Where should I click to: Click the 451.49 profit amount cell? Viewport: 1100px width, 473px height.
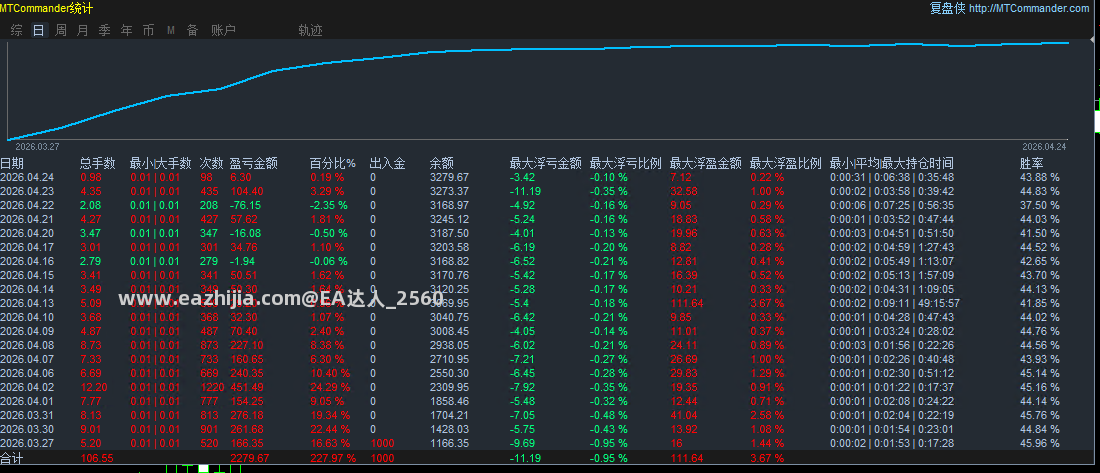point(246,387)
